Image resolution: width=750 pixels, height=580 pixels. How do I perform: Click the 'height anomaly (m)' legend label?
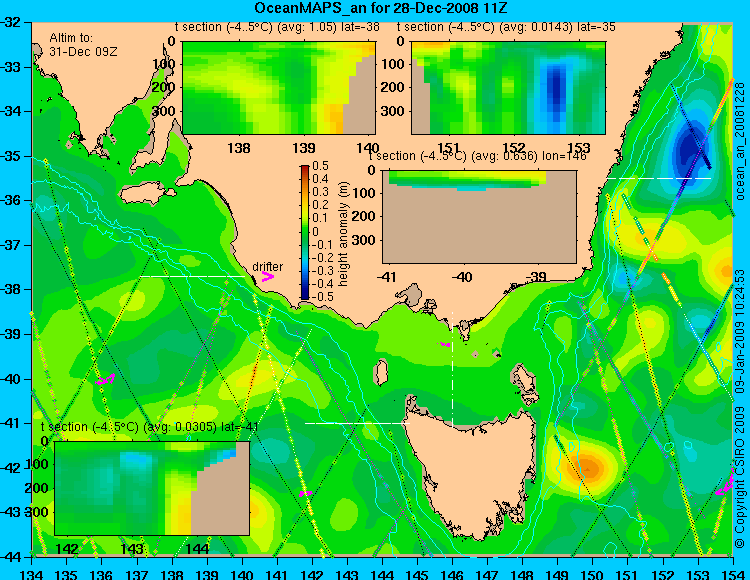[343, 234]
